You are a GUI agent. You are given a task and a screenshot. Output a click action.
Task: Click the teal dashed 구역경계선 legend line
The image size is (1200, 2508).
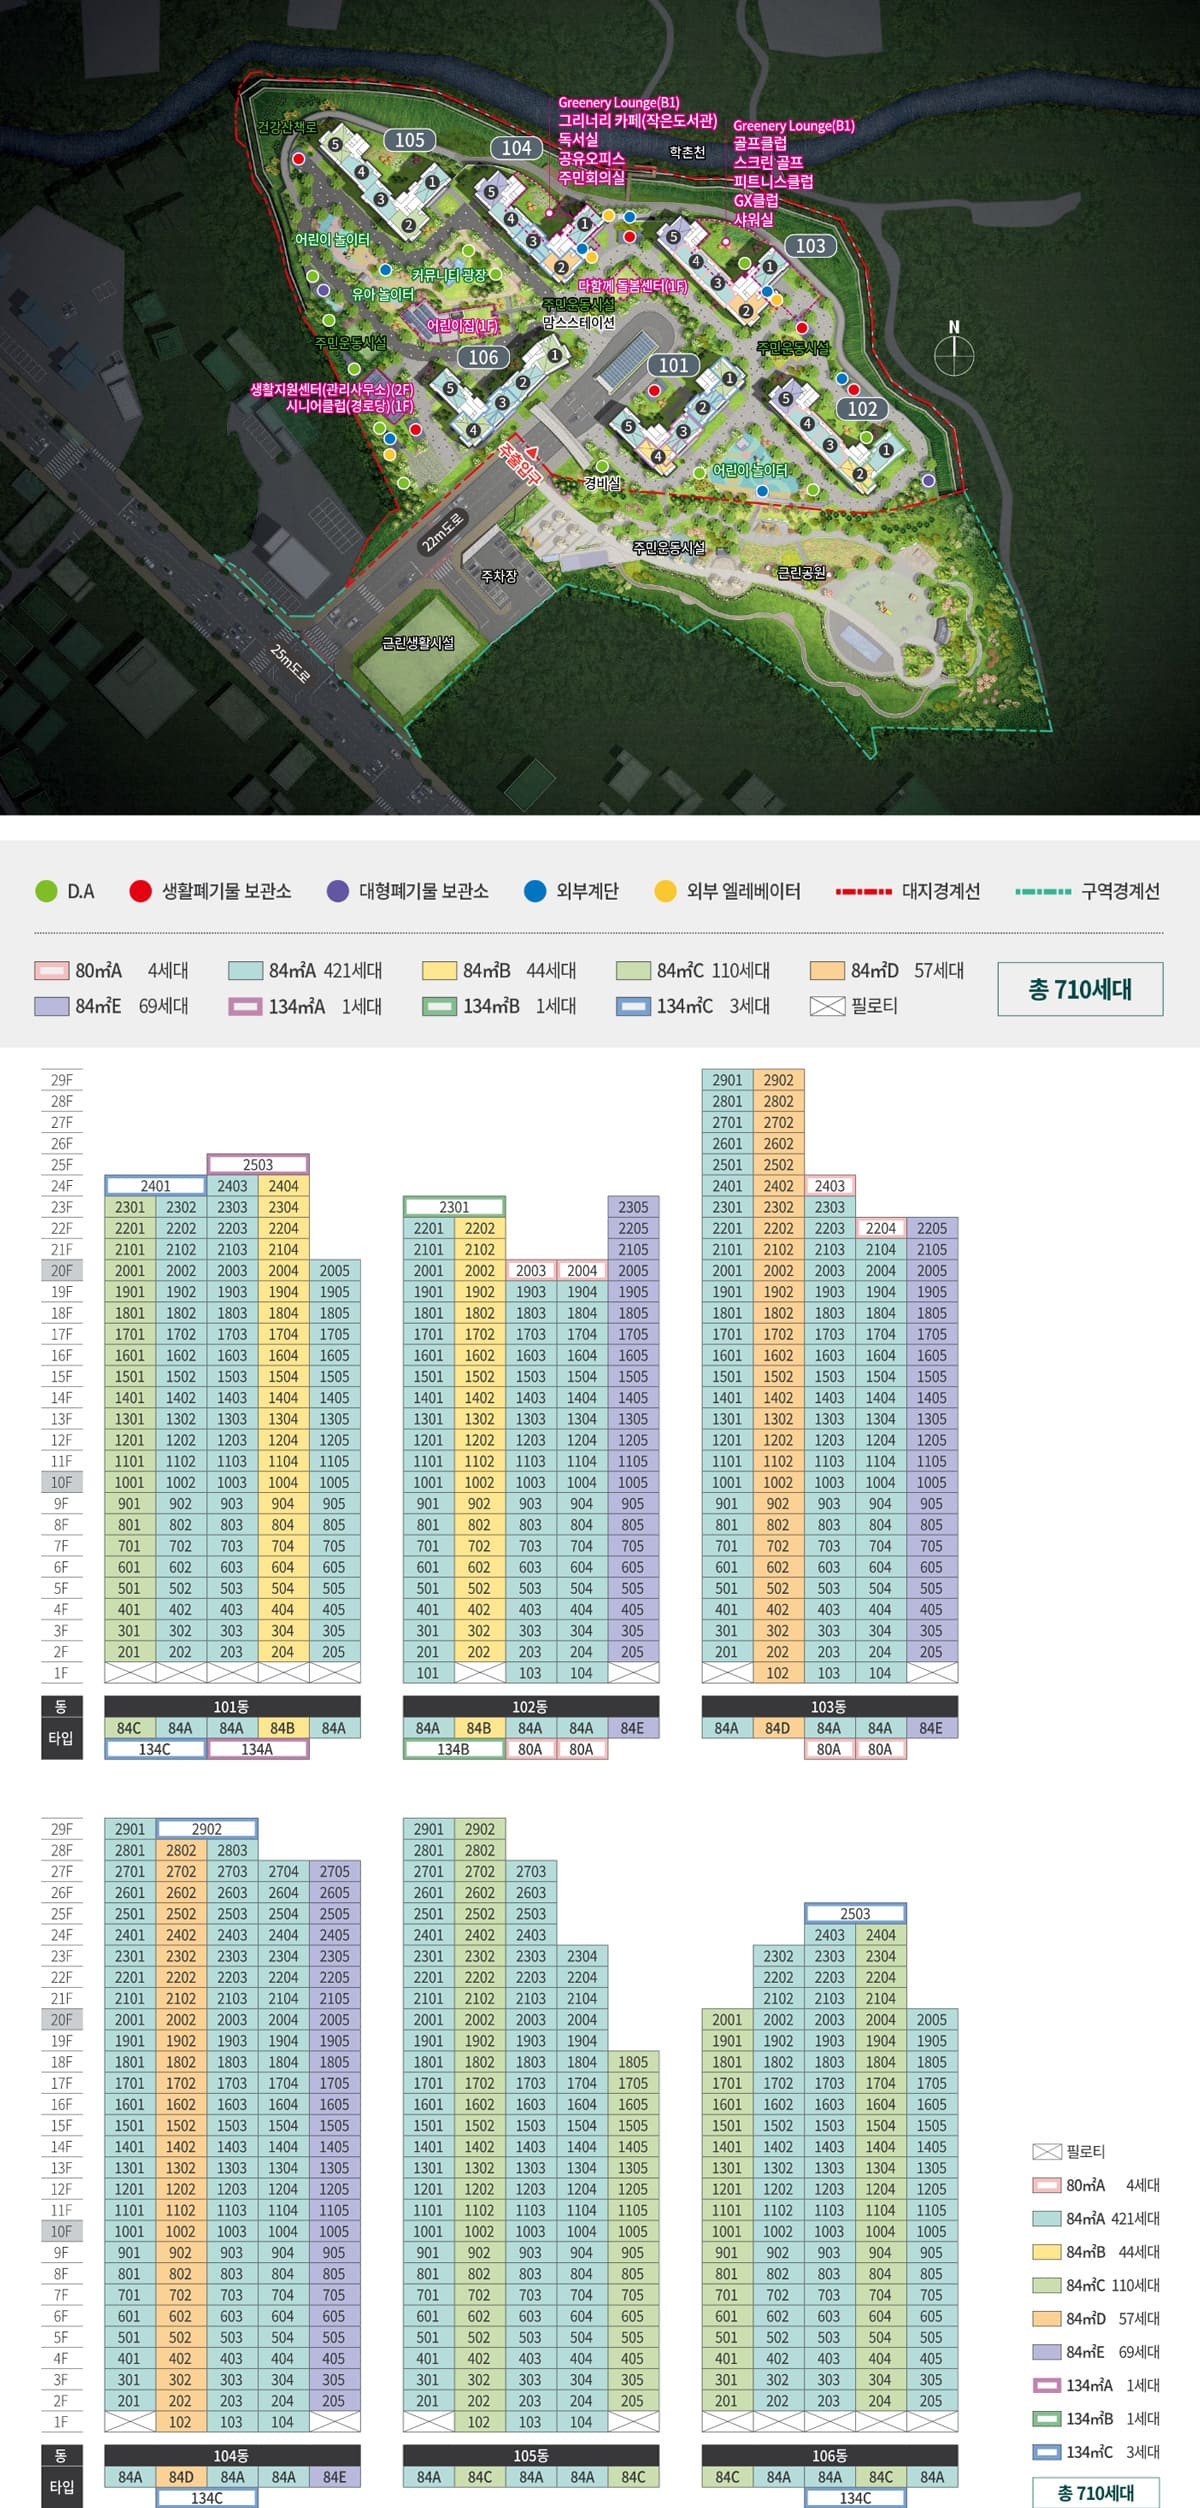click(1042, 891)
